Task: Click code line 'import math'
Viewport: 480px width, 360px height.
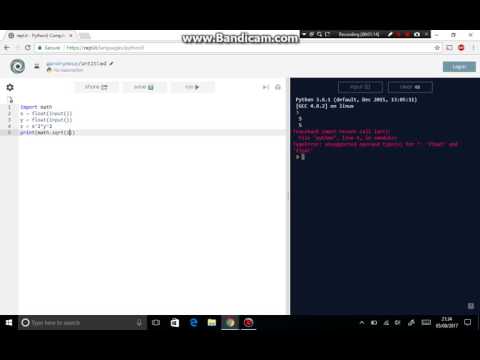Action: click(36, 107)
